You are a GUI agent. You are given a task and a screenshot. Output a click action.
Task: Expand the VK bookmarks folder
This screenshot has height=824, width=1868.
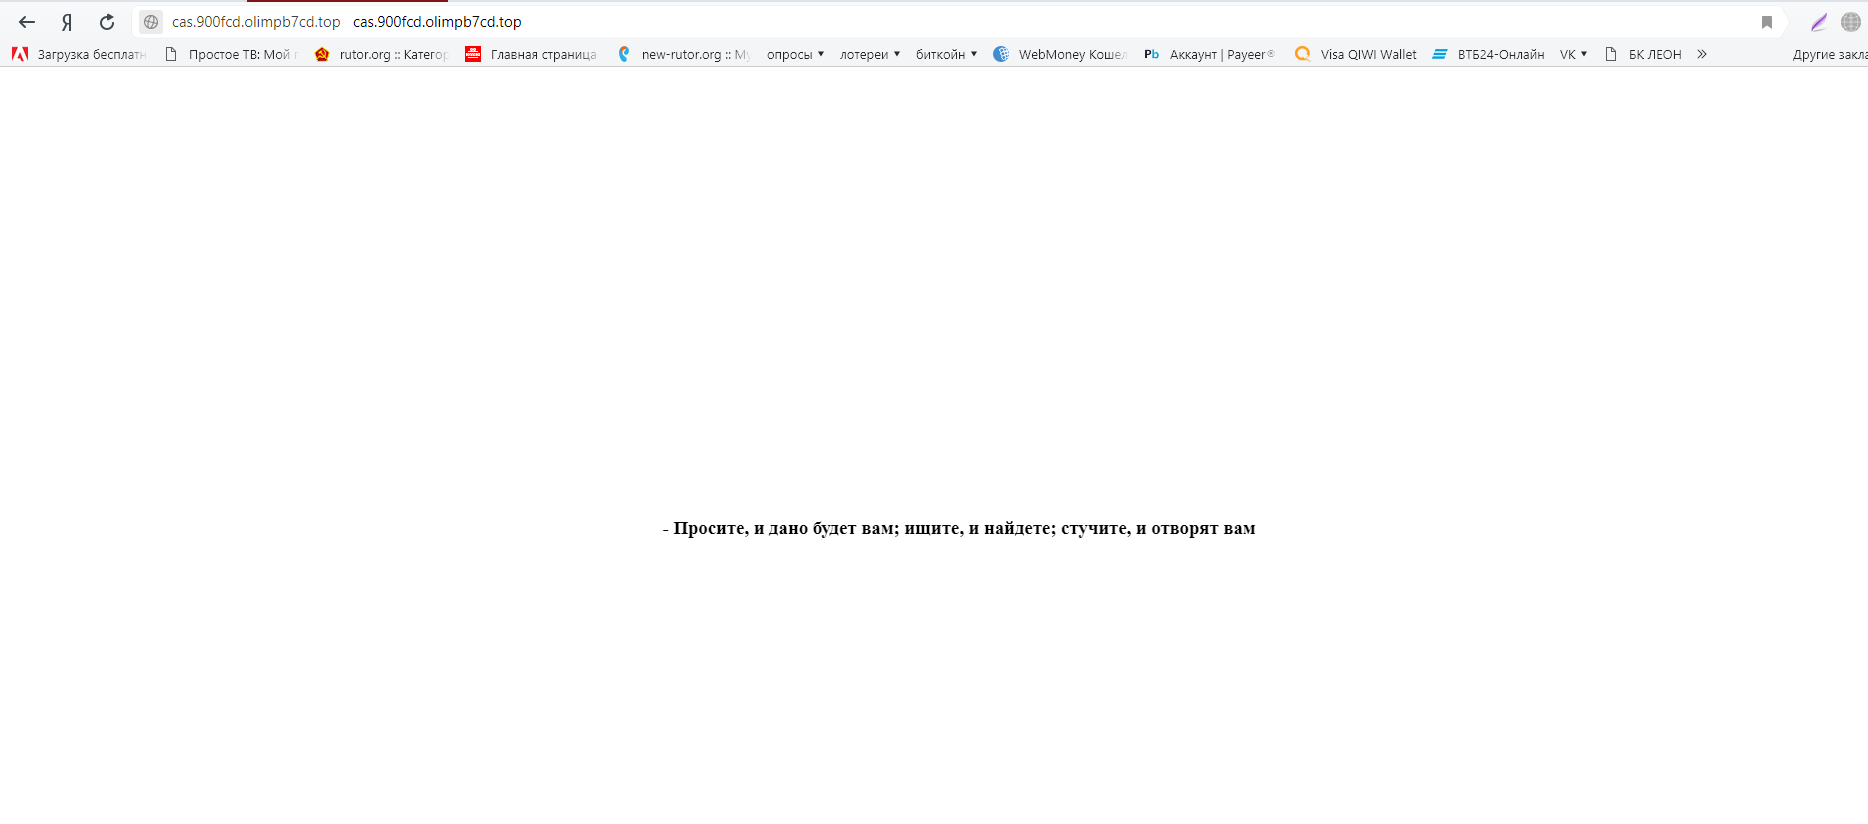(1573, 54)
